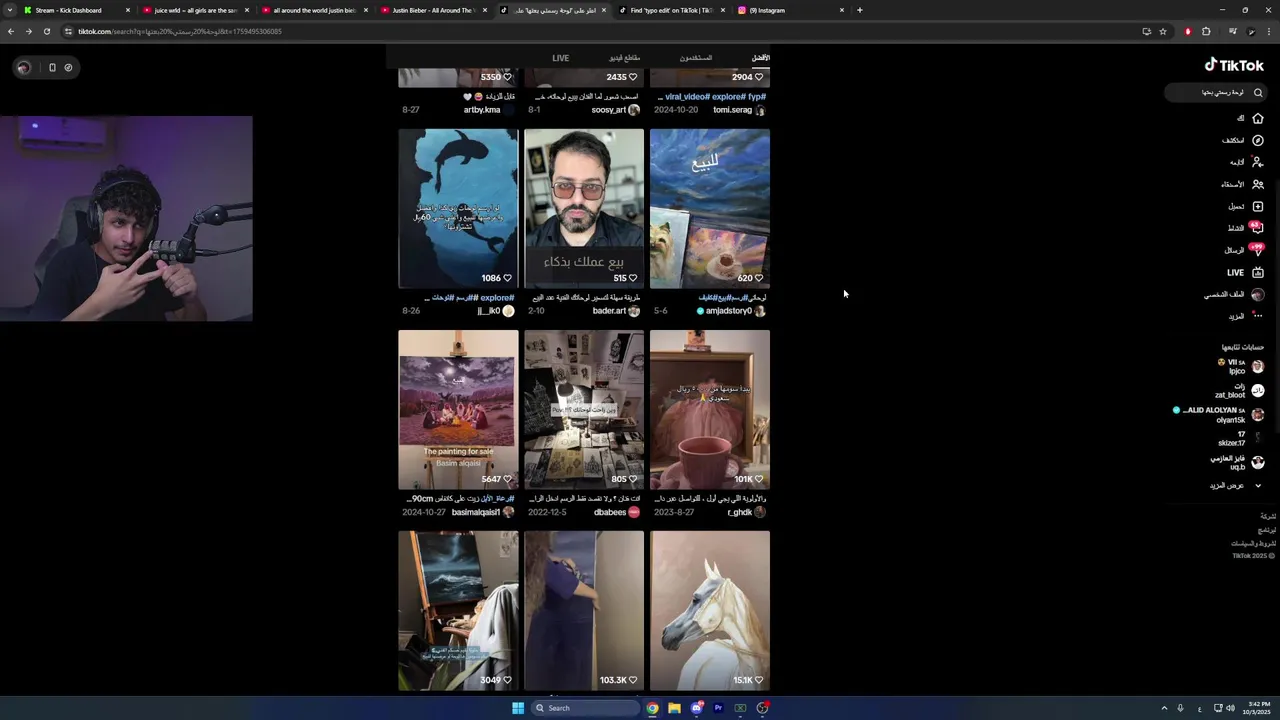Open the LIVE icon in sidebar
Viewport: 1280px width, 720px height.
coord(1258,272)
